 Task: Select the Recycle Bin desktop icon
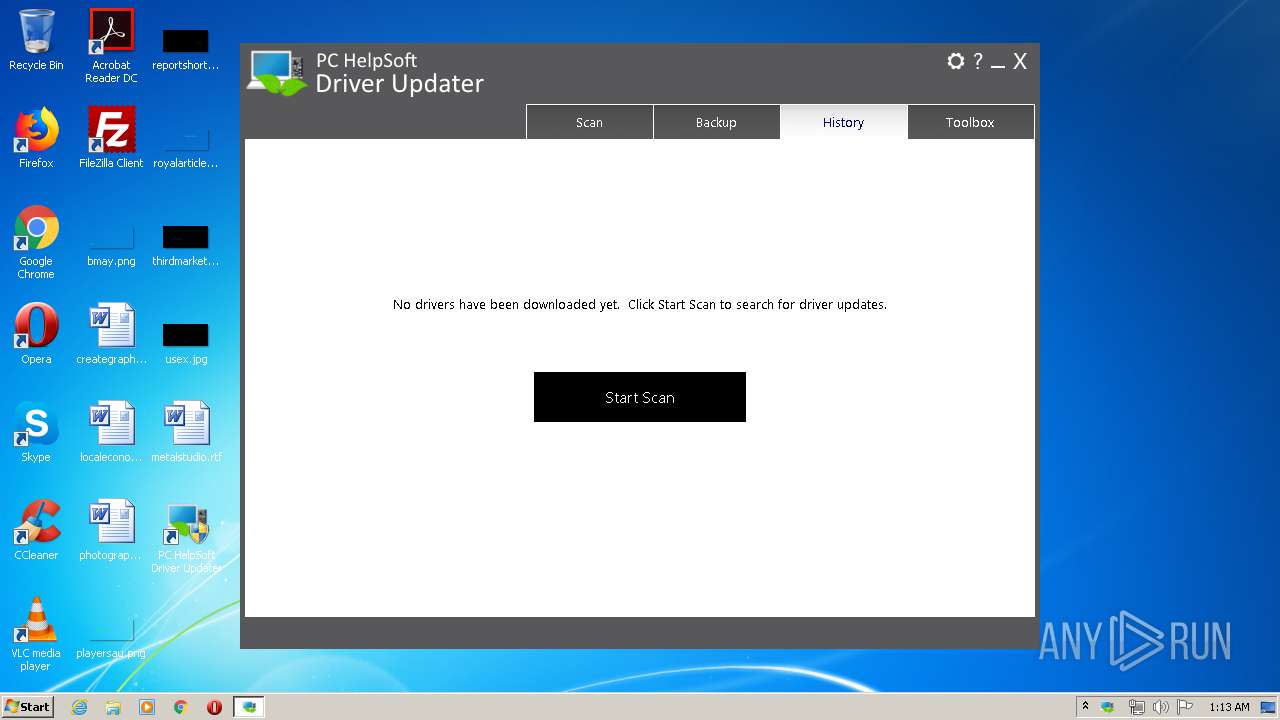point(36,41)
